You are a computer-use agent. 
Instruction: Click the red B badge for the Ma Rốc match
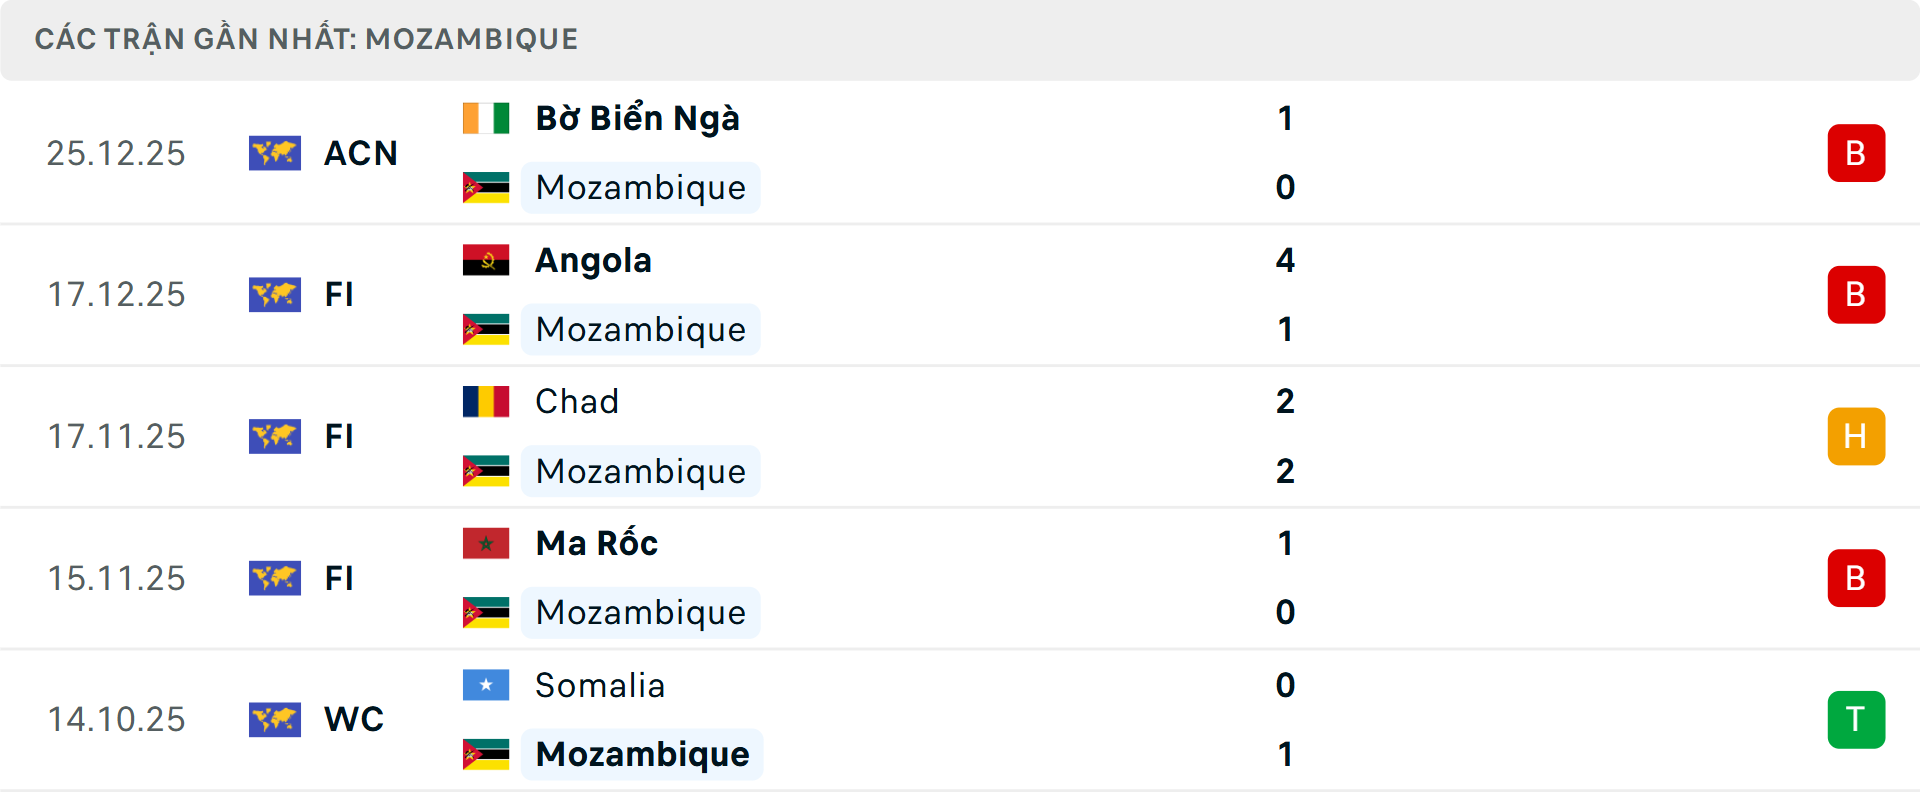pos(1856,578)
